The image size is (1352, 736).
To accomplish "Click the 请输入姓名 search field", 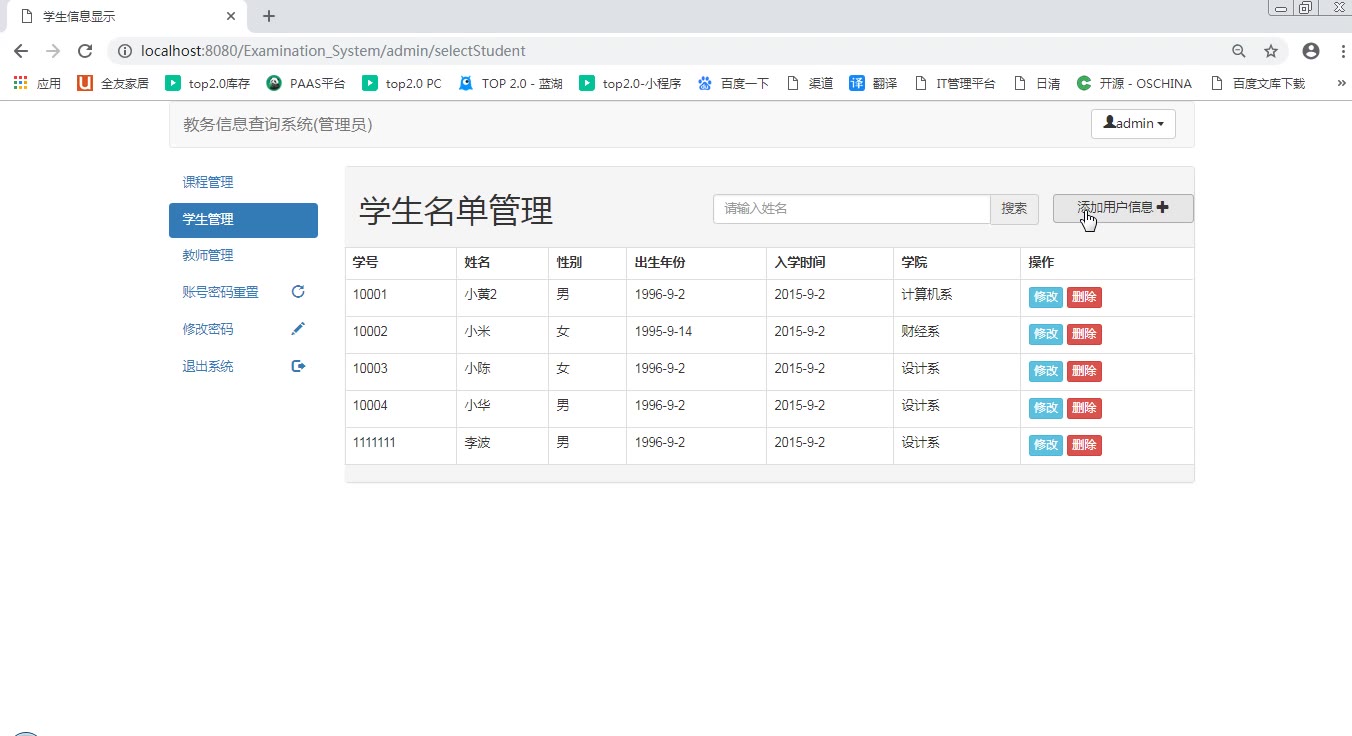I will 850,209.
